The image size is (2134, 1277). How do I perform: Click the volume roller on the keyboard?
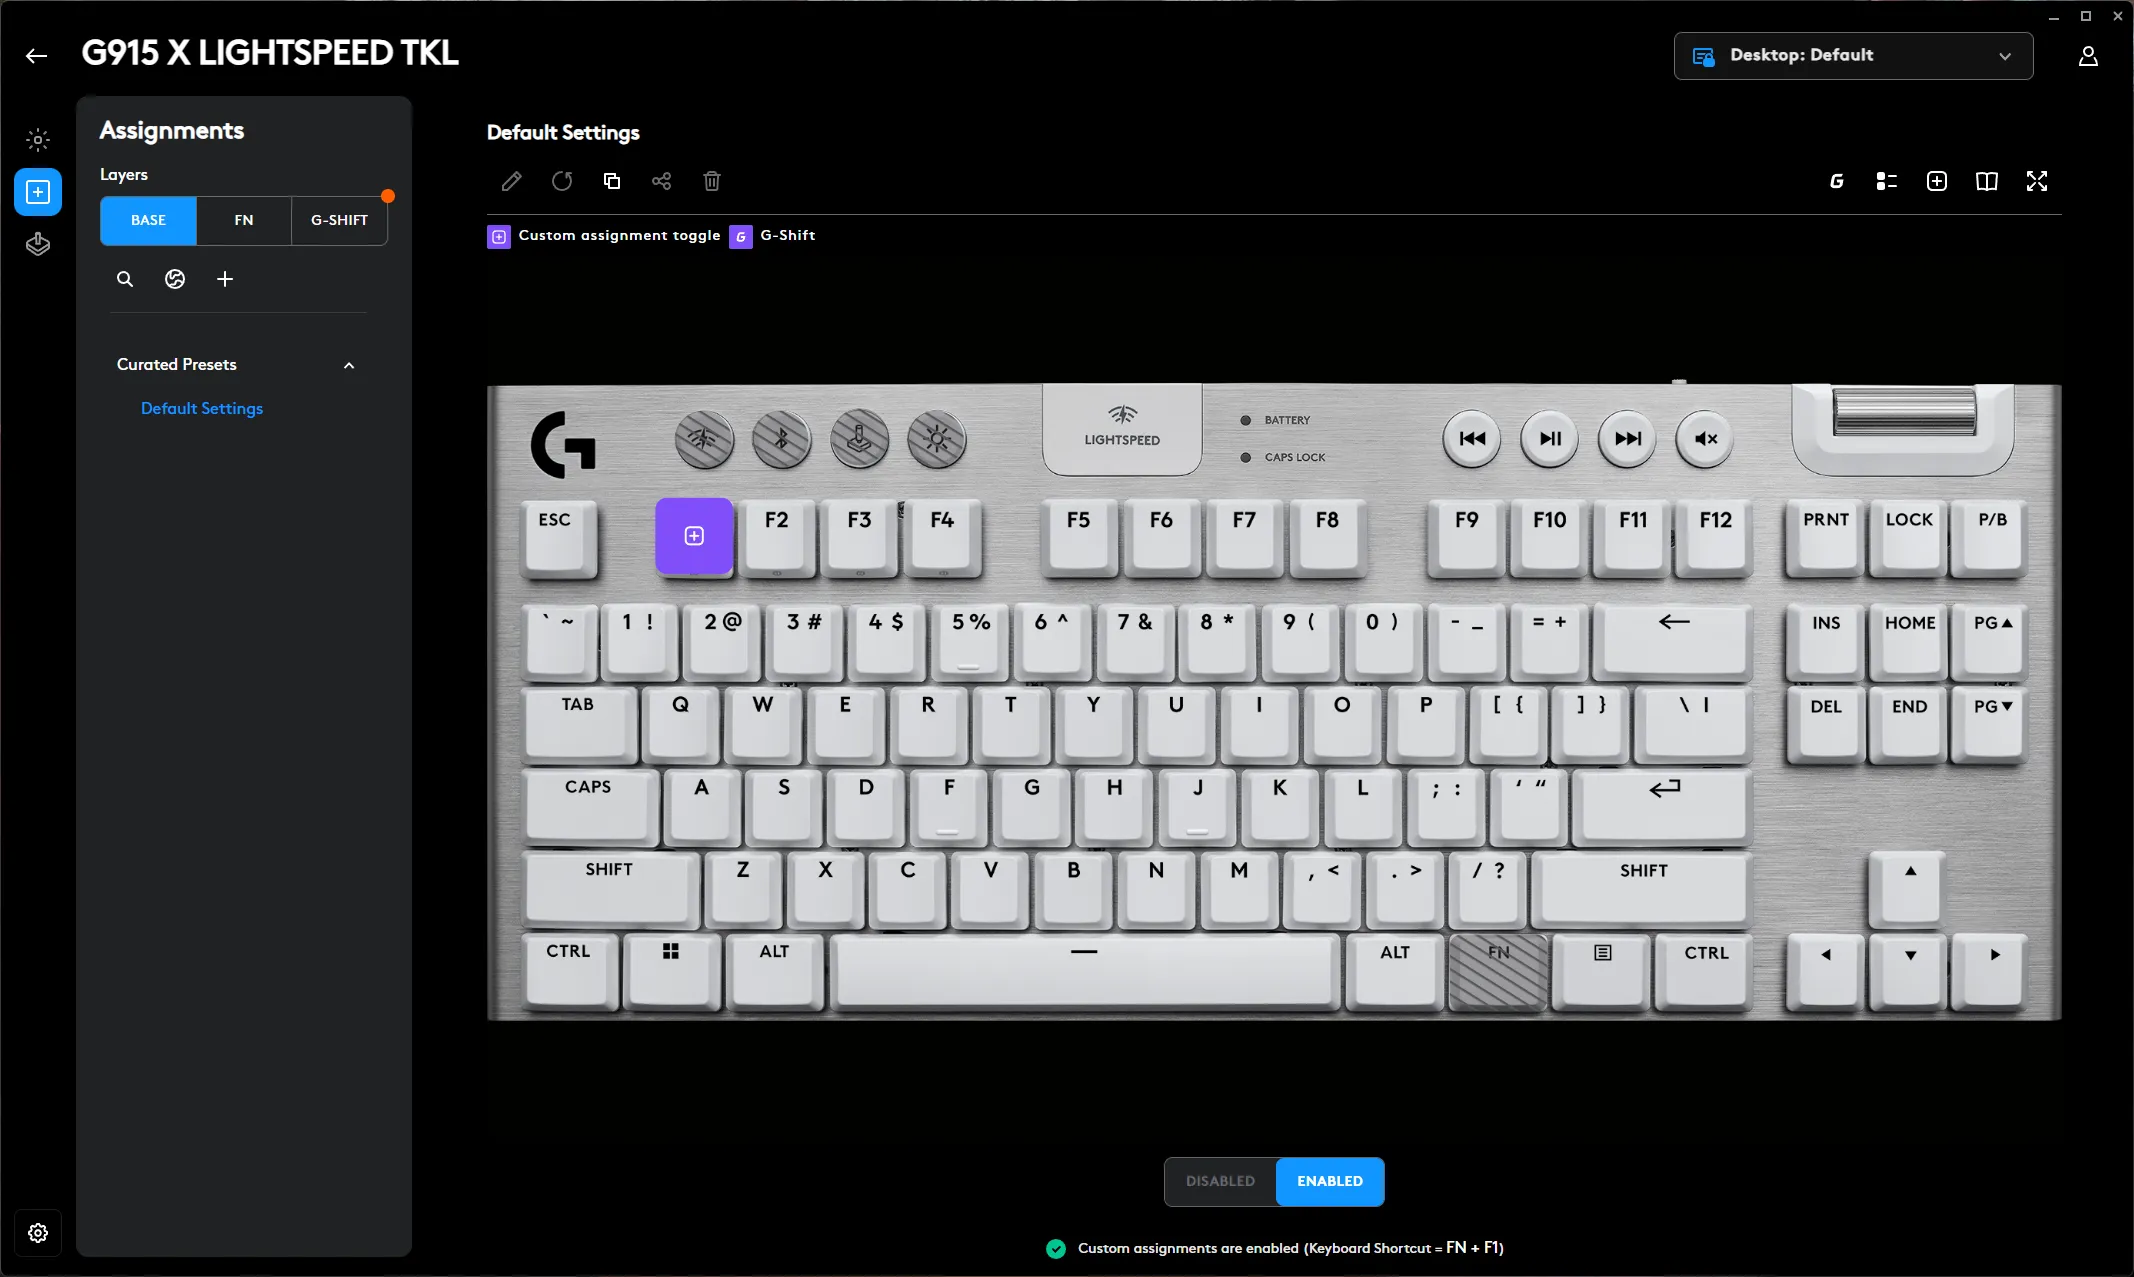tap(1904, 412)
